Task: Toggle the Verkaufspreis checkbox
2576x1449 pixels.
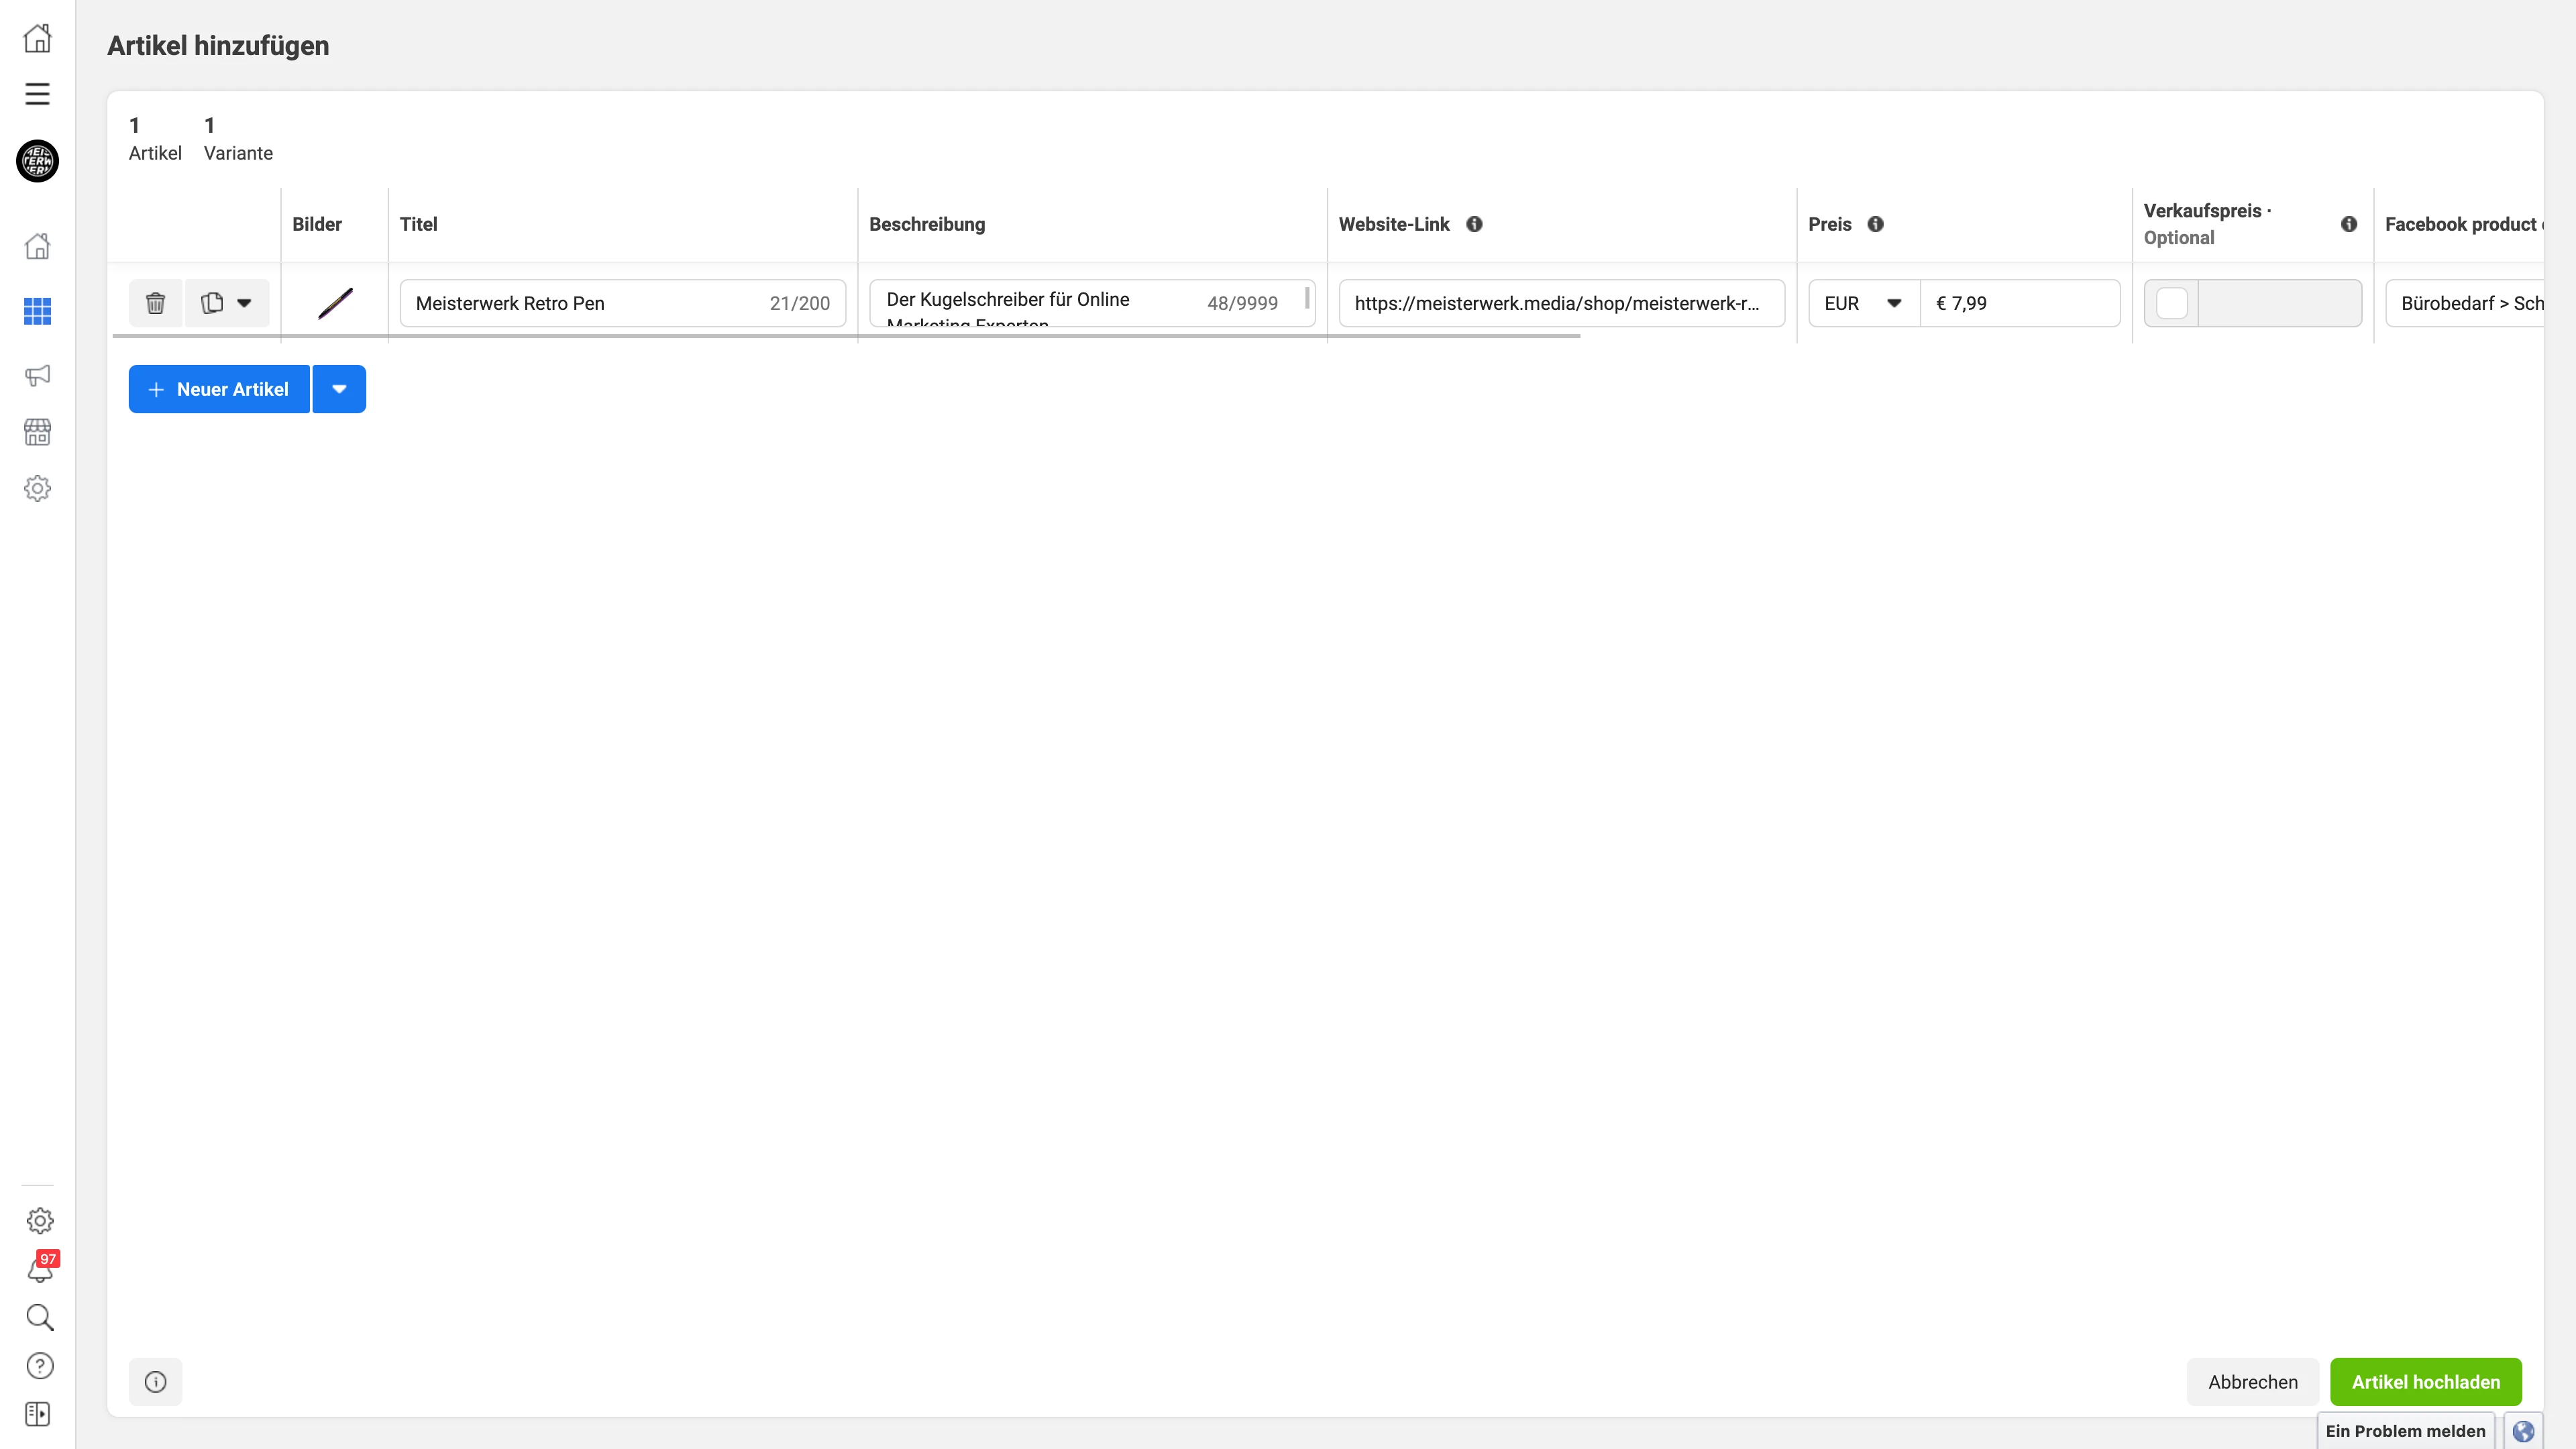Action: point(2171,303)
